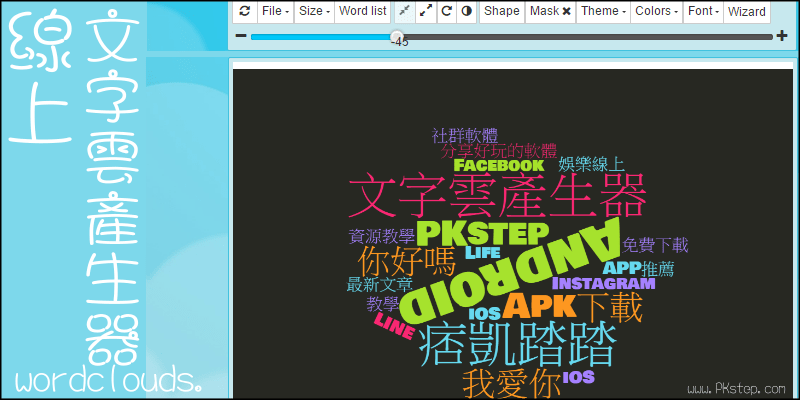The image size is (800, 400).
Task: Click the orange APK word
Action: tap(540, 306)
